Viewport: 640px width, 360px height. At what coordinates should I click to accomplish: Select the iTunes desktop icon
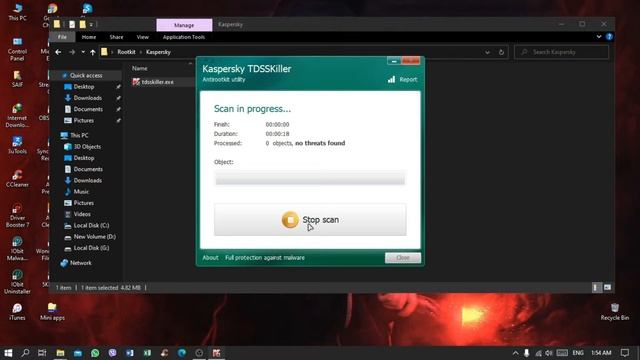(x=17, y=311)
